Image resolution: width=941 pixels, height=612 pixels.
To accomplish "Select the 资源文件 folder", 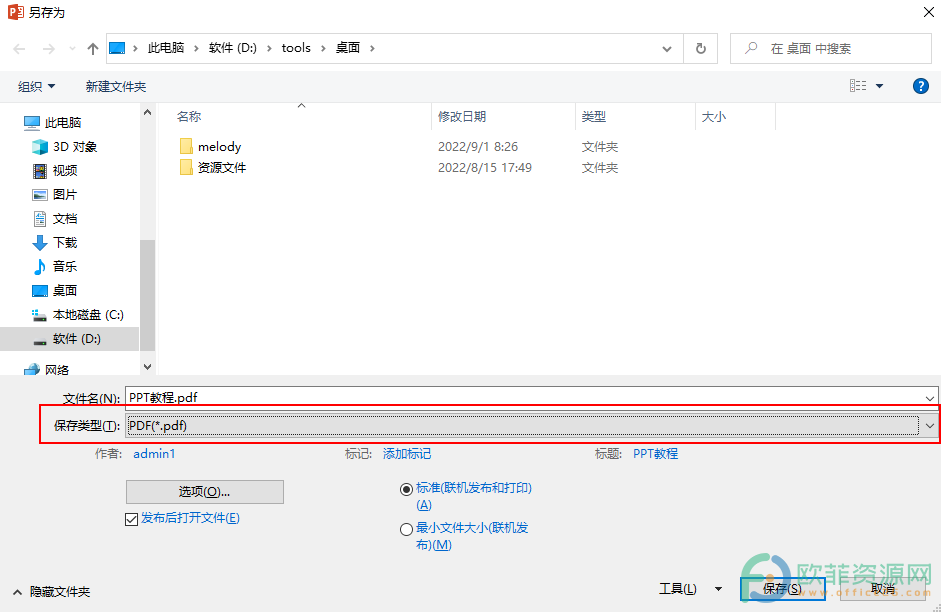I will click(x=213, y=167).
